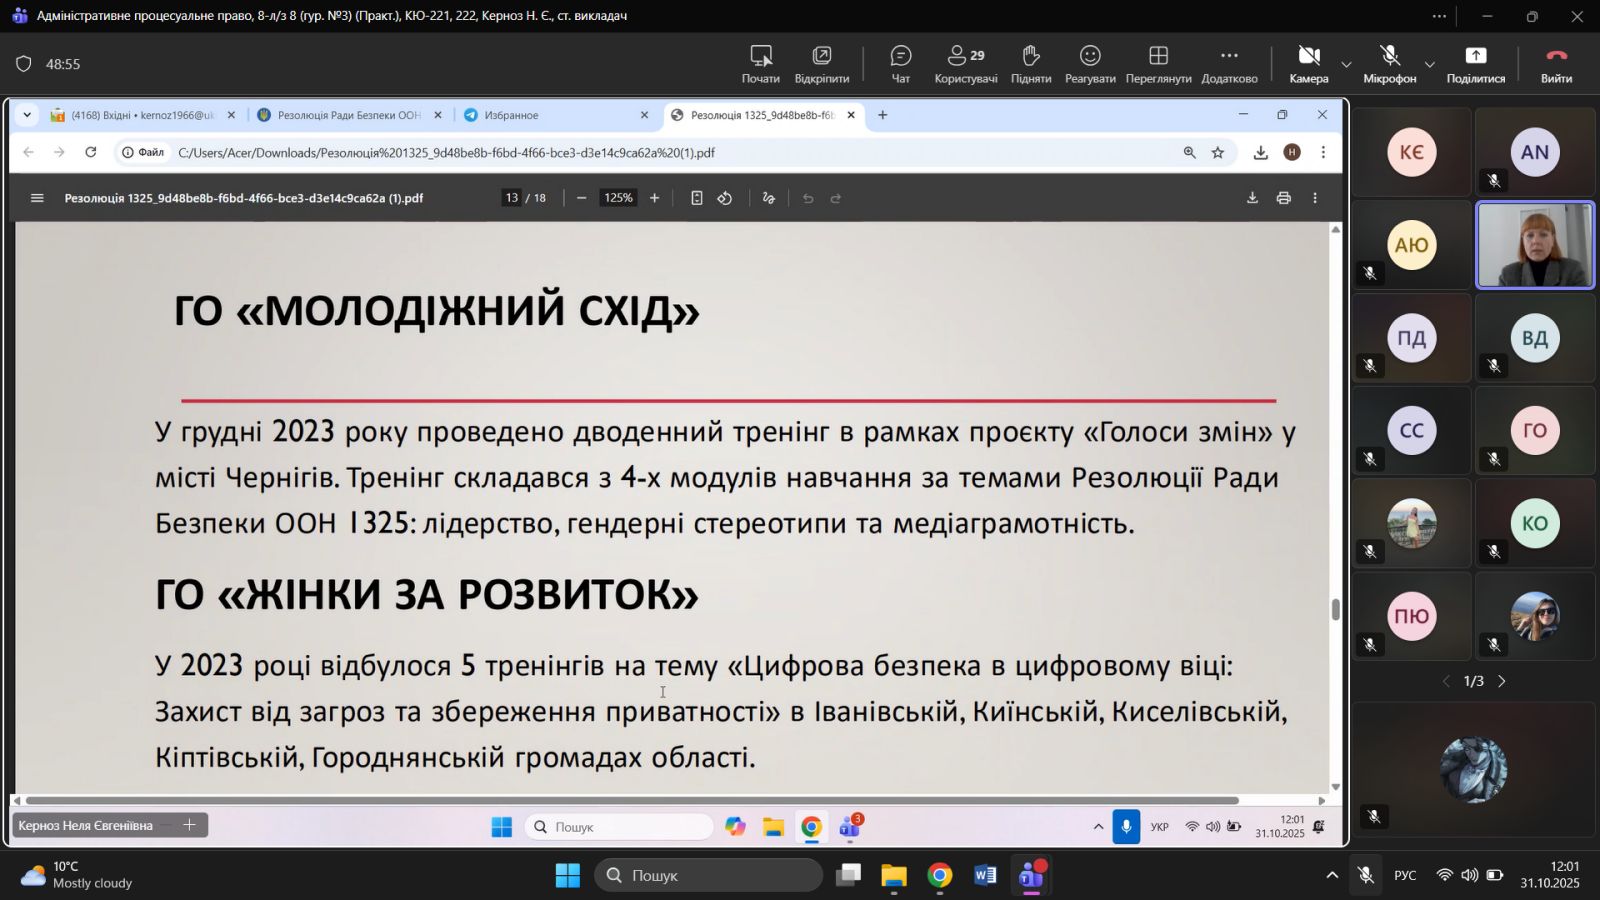Go to next page of participants
This screenshot has height=900, width=1600.
tap(1502, 681)
